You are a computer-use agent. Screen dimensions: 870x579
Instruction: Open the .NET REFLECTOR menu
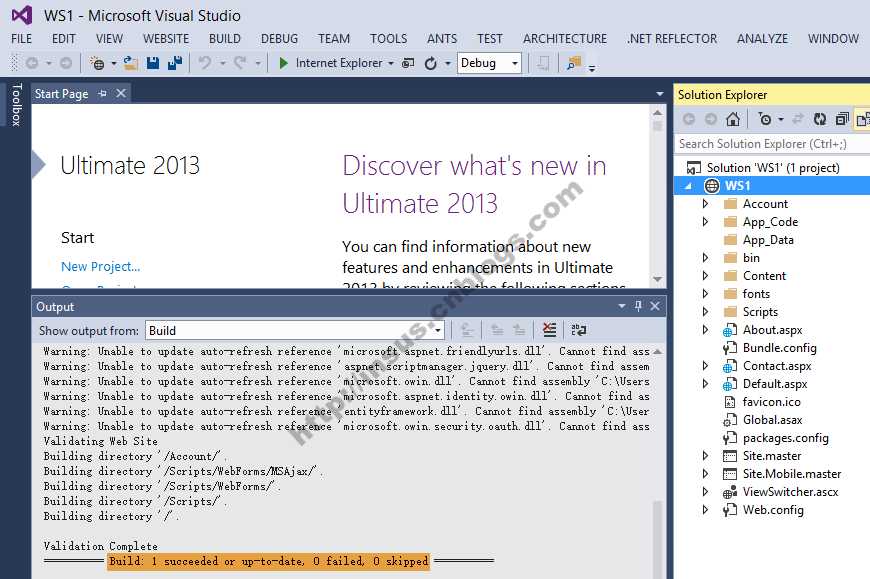672,39
